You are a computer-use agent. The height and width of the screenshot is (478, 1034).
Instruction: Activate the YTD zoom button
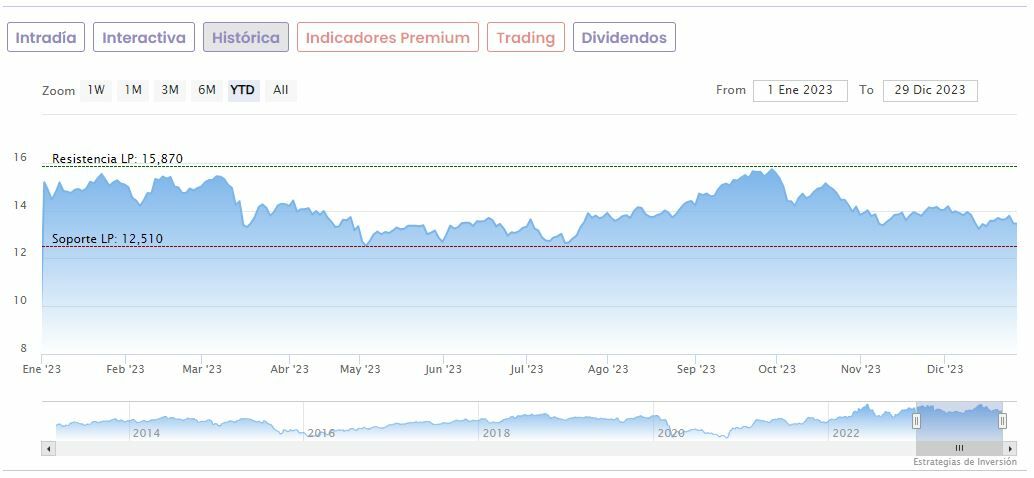point(243,90)
